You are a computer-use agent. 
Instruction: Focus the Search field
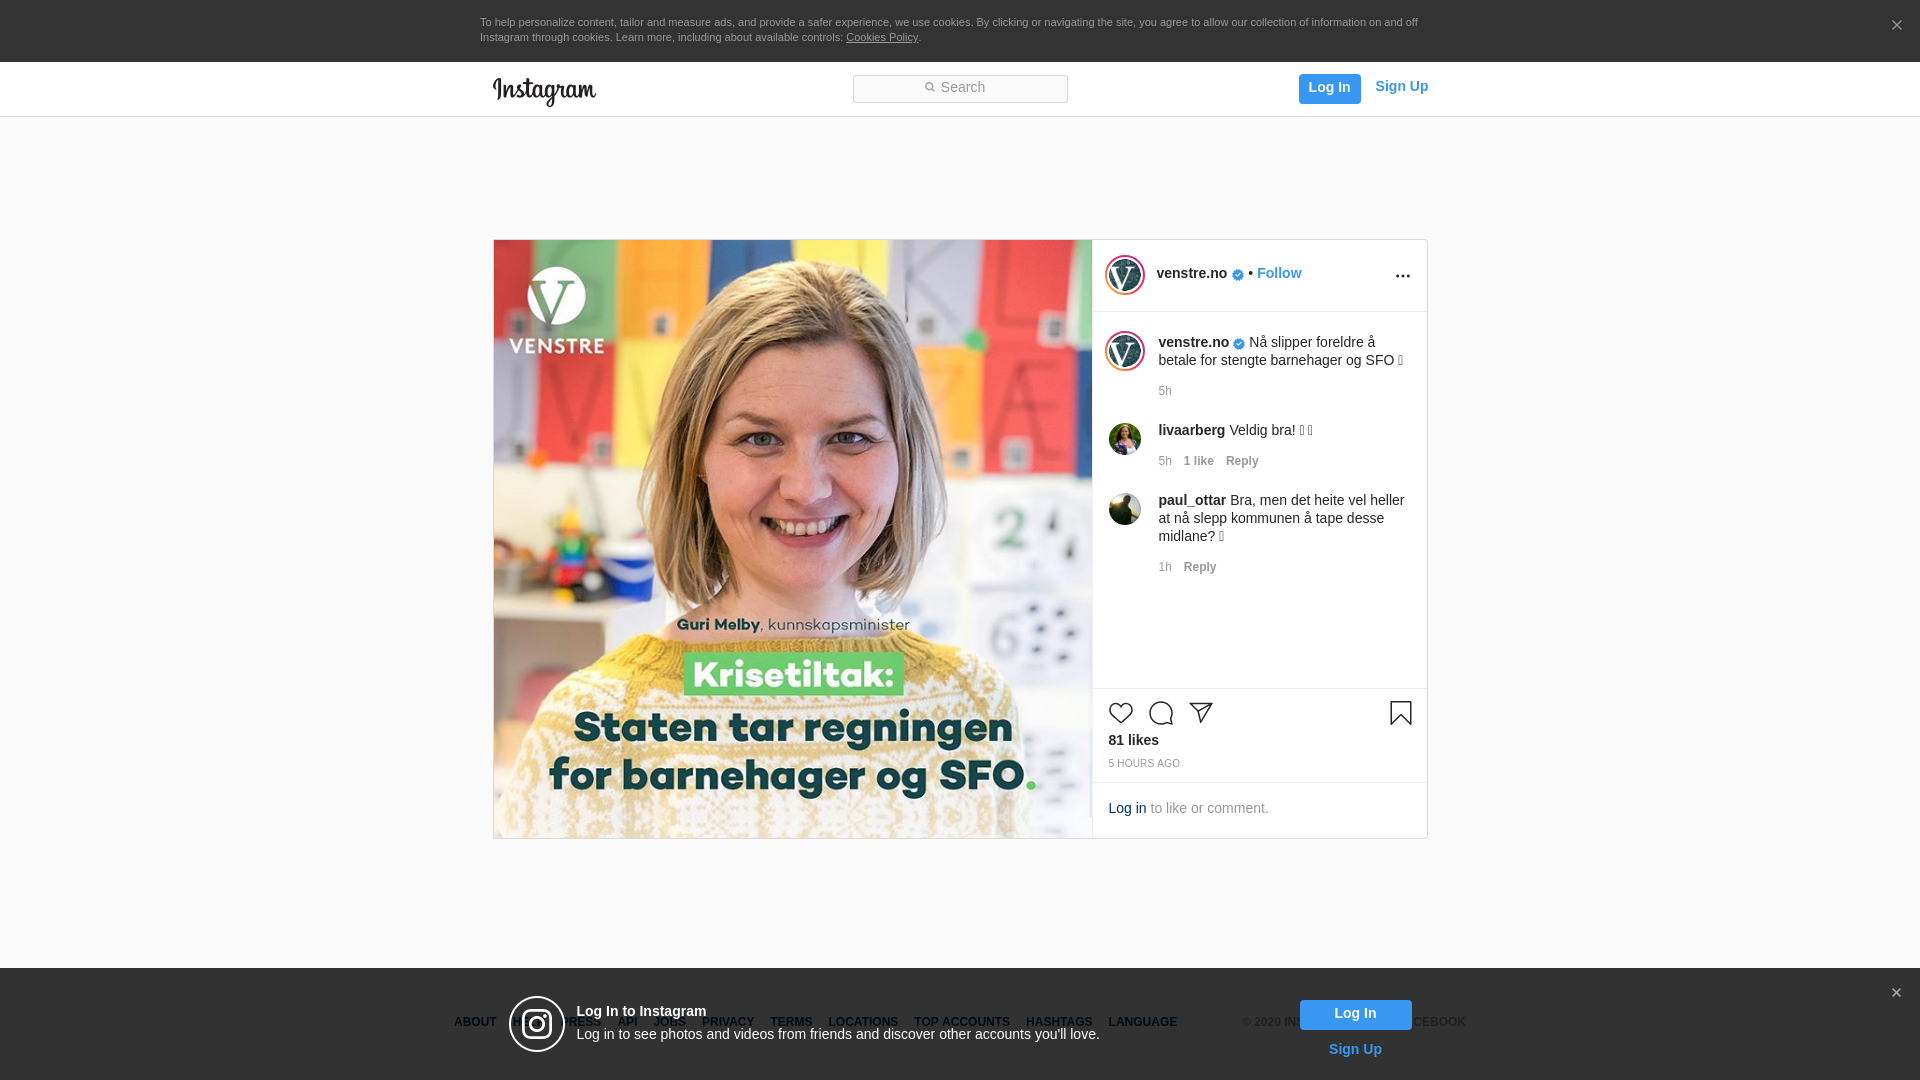coord(960,89)
